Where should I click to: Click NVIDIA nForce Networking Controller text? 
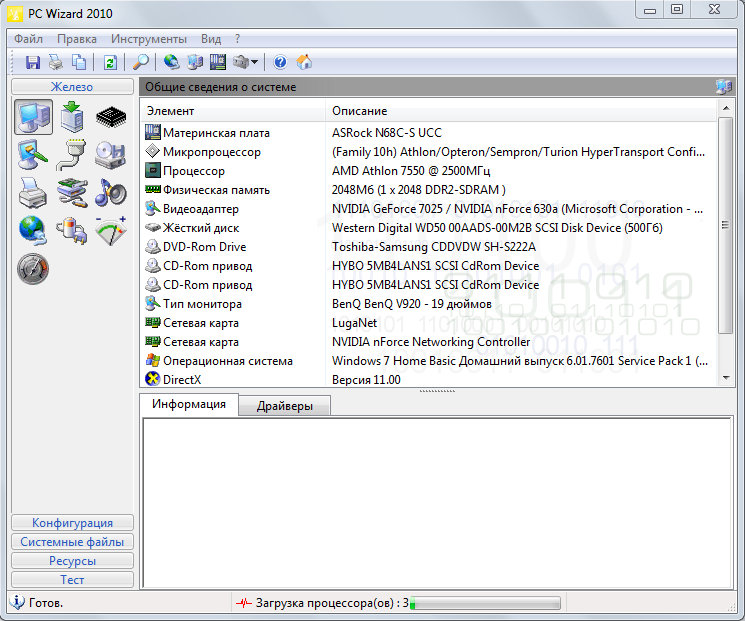coord(431,342)
